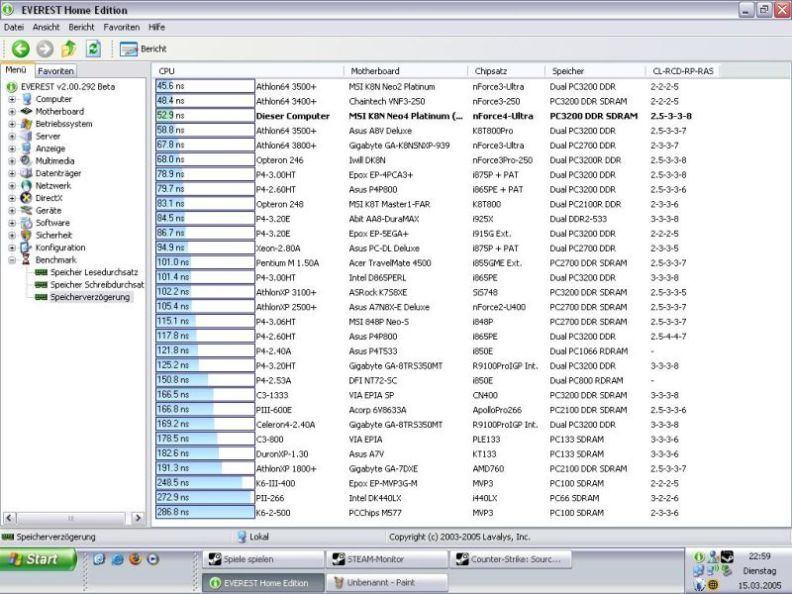Click the Start button
Image resolution: width=792 pixels, height=594 pixels.
[38, 559]
